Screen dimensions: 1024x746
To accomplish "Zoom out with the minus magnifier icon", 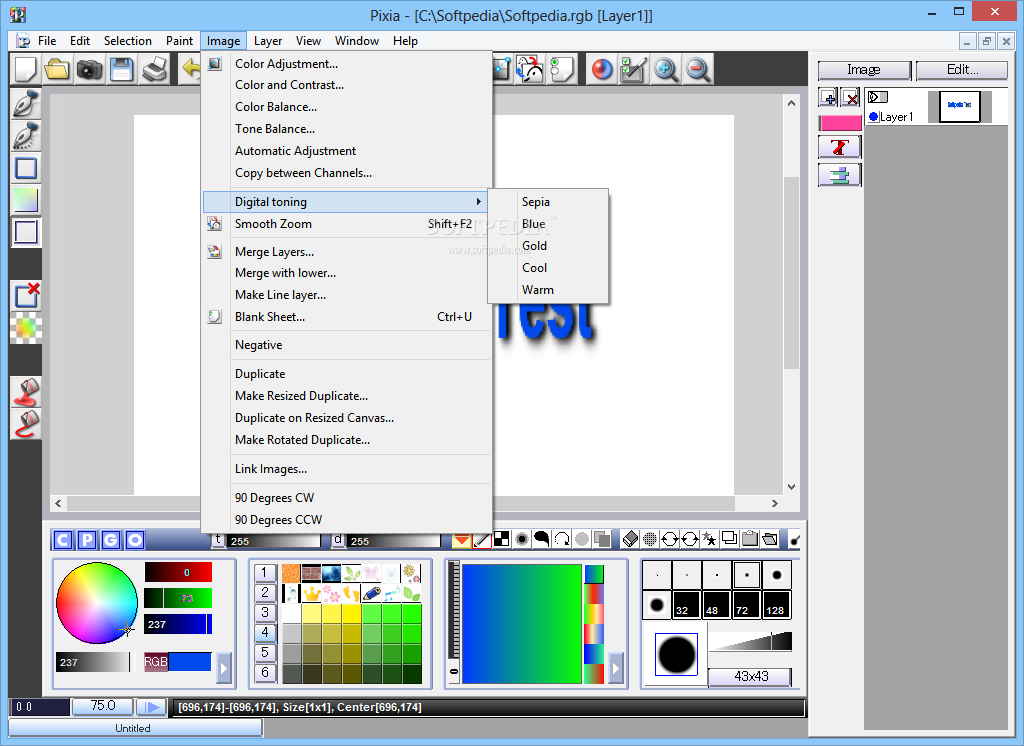I will [x=697, y=69].
